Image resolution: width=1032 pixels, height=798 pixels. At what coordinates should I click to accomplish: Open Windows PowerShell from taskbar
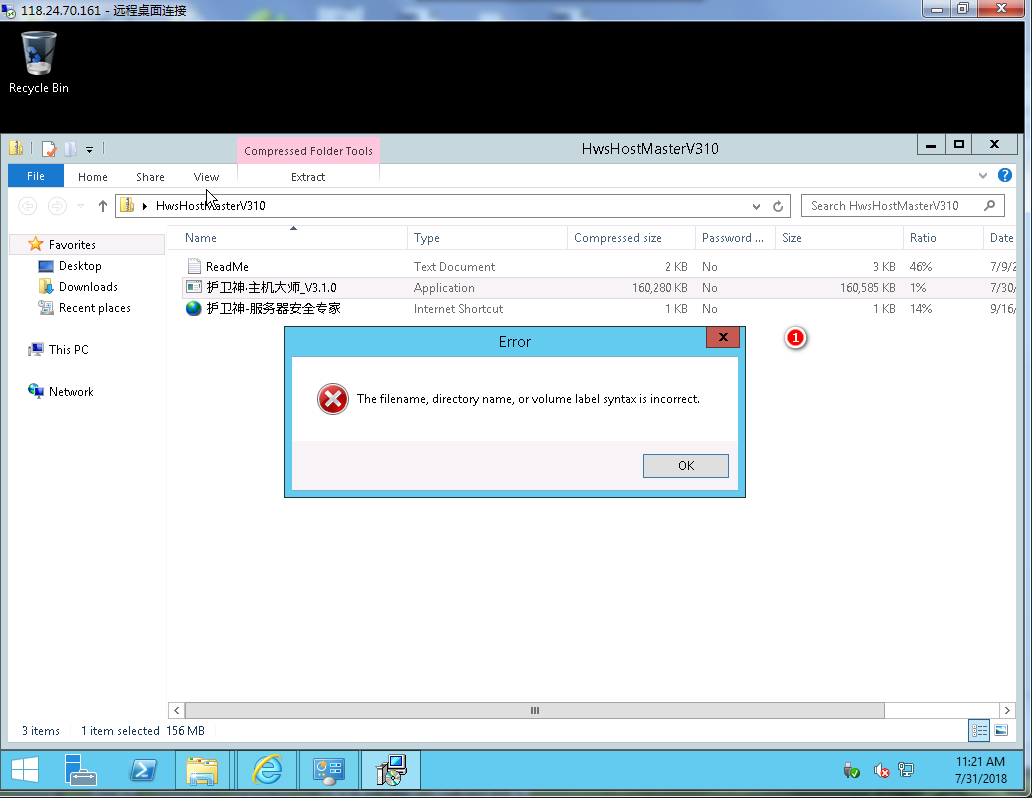coord(143,770)
